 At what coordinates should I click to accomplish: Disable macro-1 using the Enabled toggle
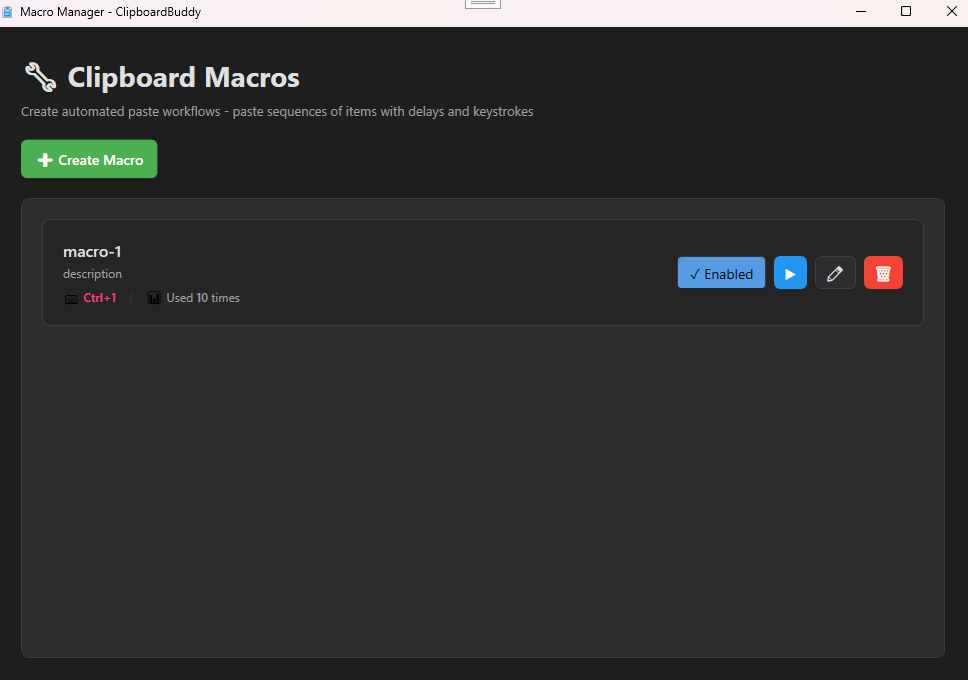[721, 272]
